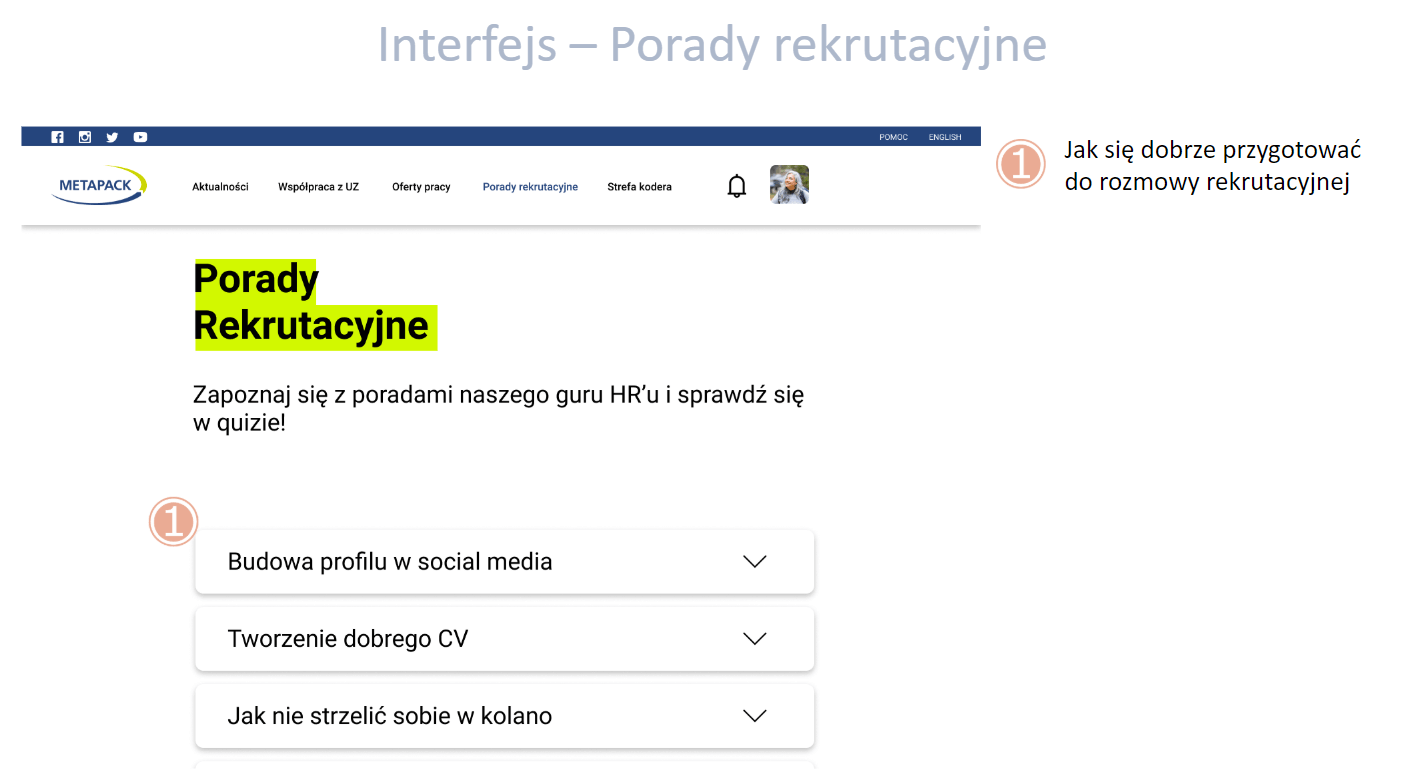Viewport: 1406px width, 775px height.
Task: Click the numbered marker beside the accordion list
Action: [174, 522]
